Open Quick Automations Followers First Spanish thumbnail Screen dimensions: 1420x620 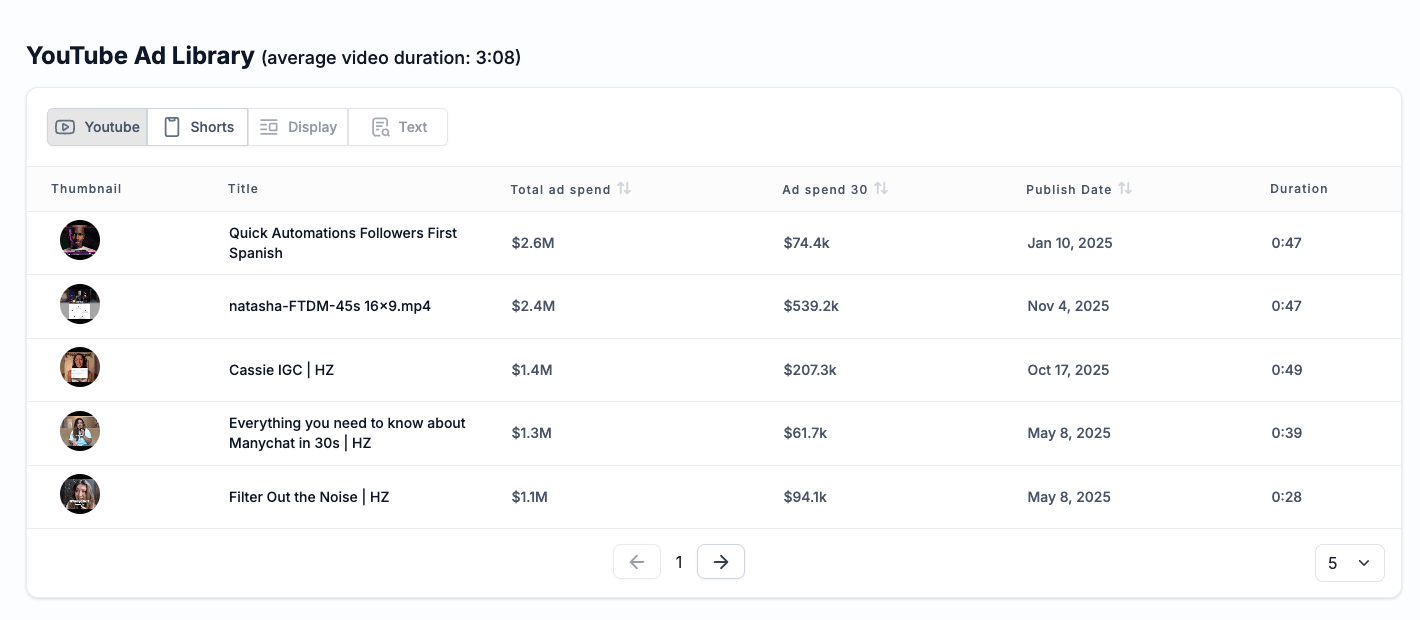coord(80,240)
